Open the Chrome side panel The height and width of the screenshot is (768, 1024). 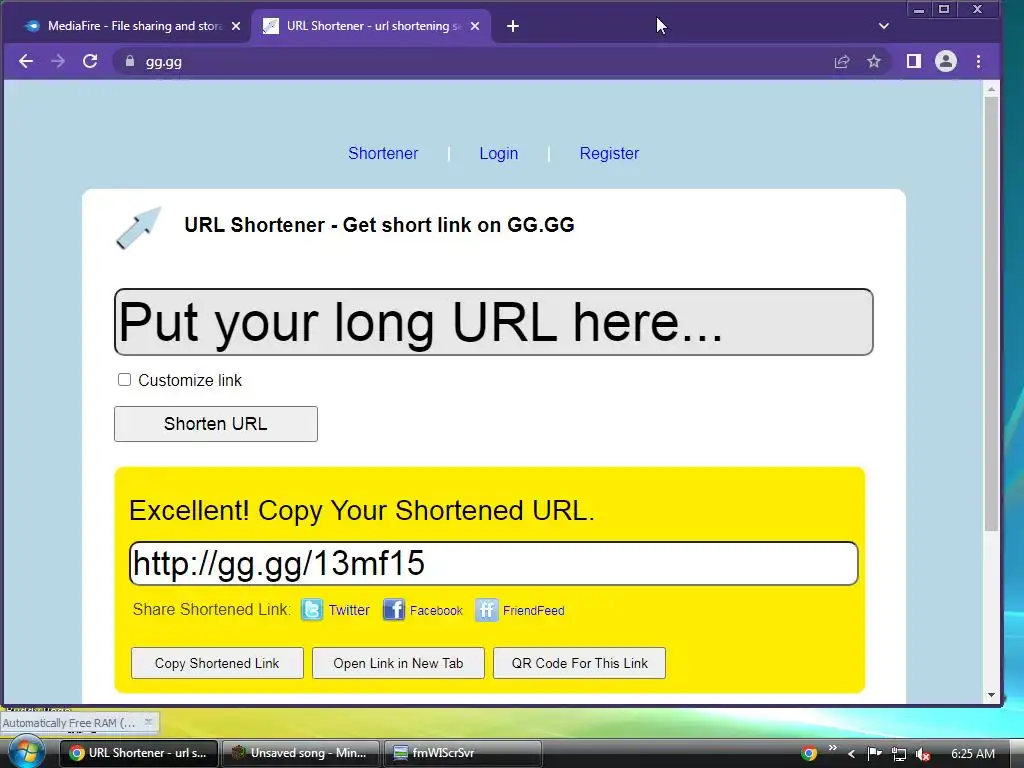tap(914, 61)
